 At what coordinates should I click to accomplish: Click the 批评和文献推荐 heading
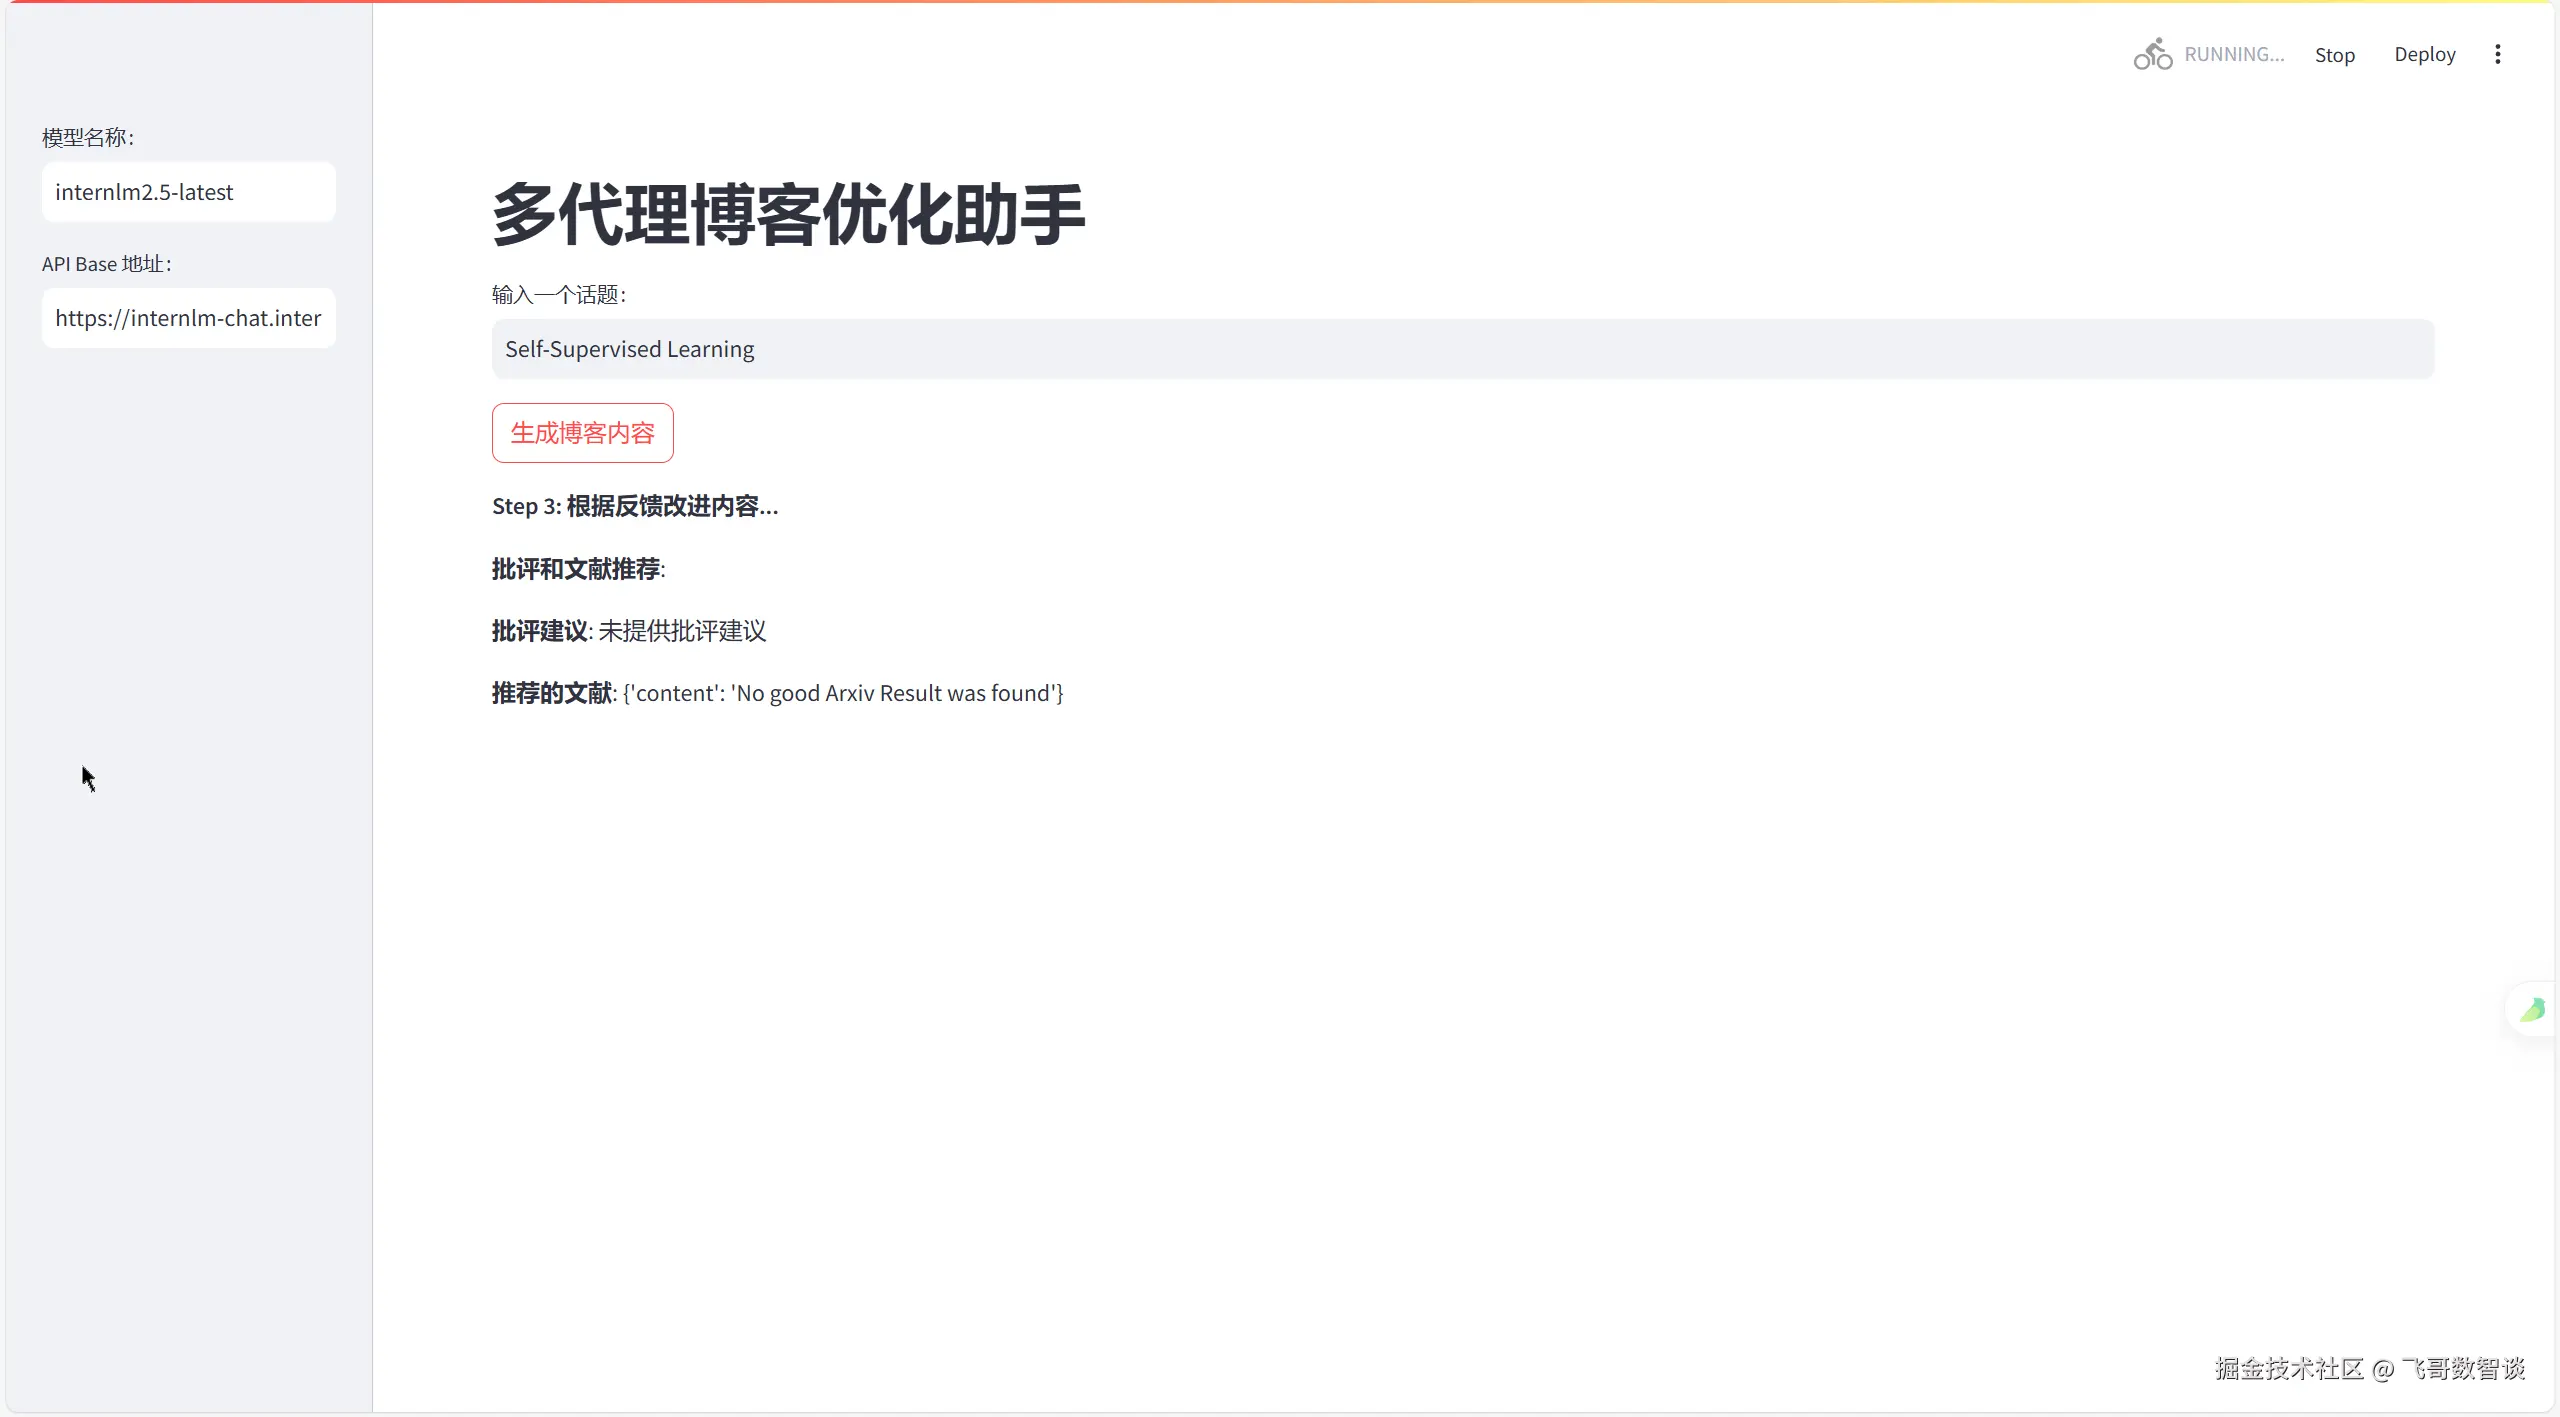click(x=577, y=569)
